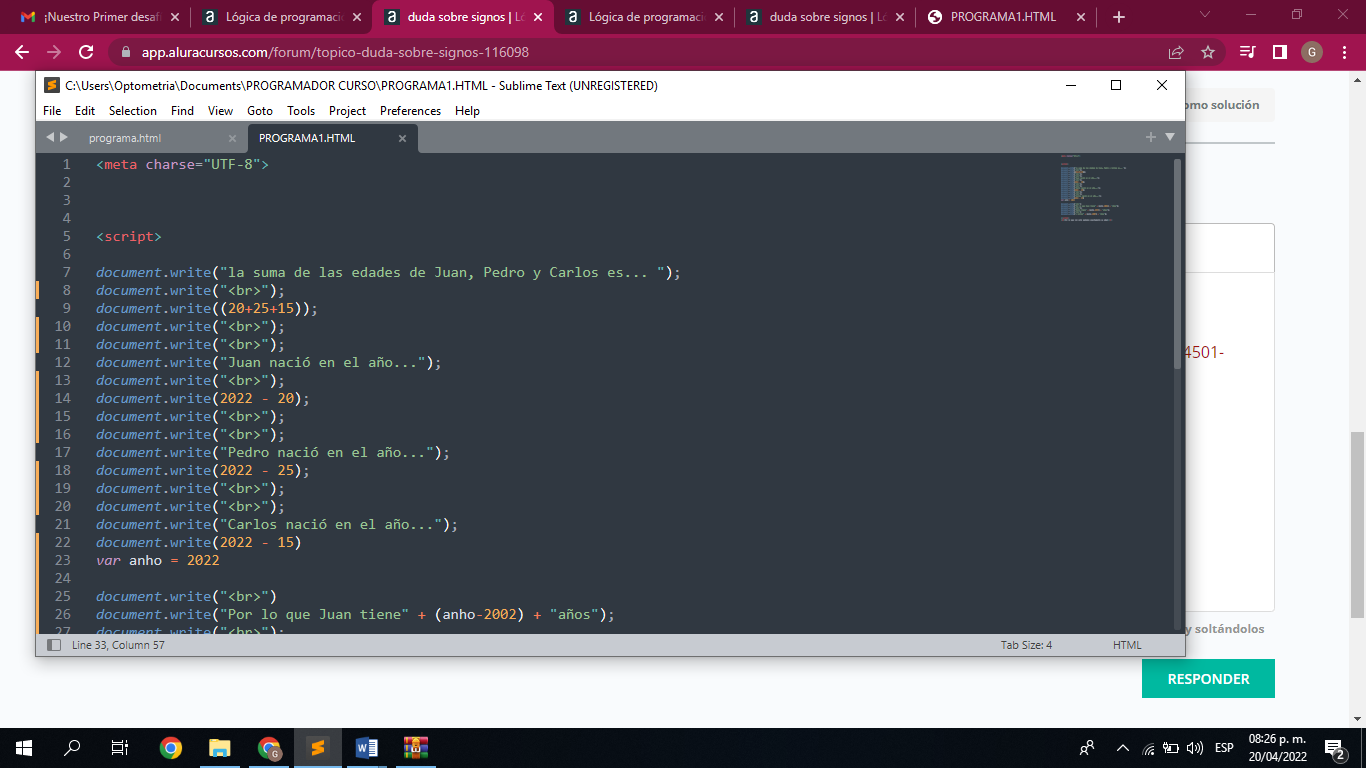1366x768 pixels.
Task: Open the Tools menu
Action: [301, 111]
